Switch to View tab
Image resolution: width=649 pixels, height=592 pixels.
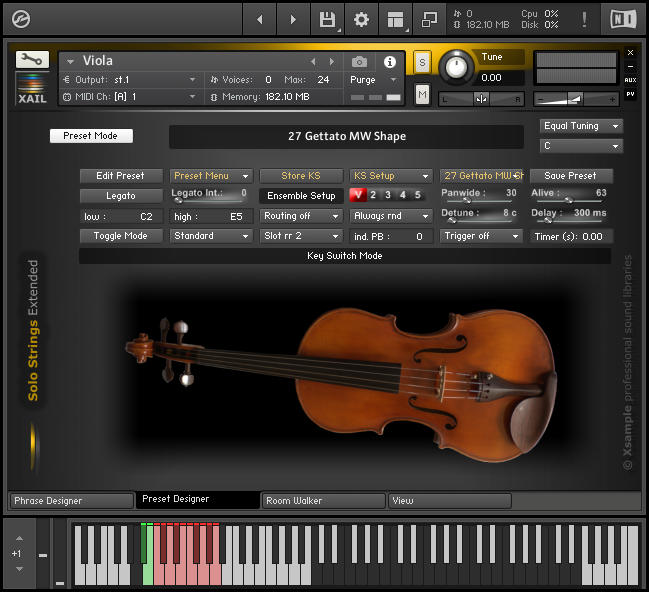click(x=449, y=501)
